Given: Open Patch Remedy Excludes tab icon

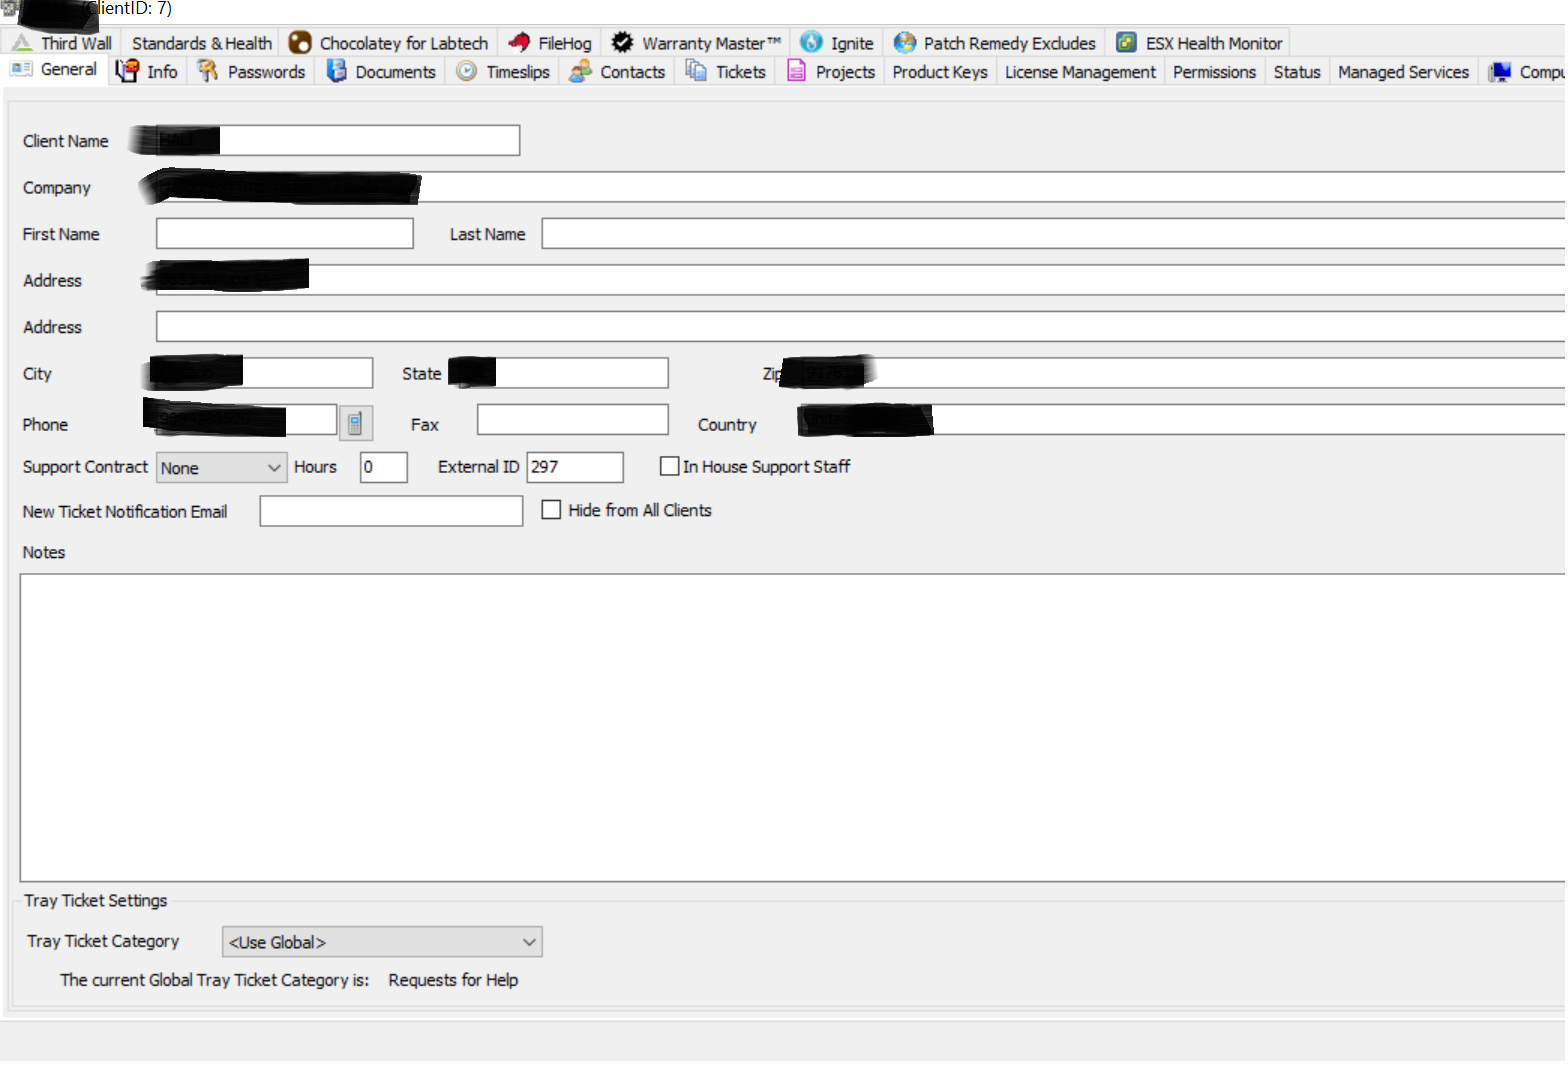Looking at the screenshot, I should pyautogui.click(x=905, y=43).
